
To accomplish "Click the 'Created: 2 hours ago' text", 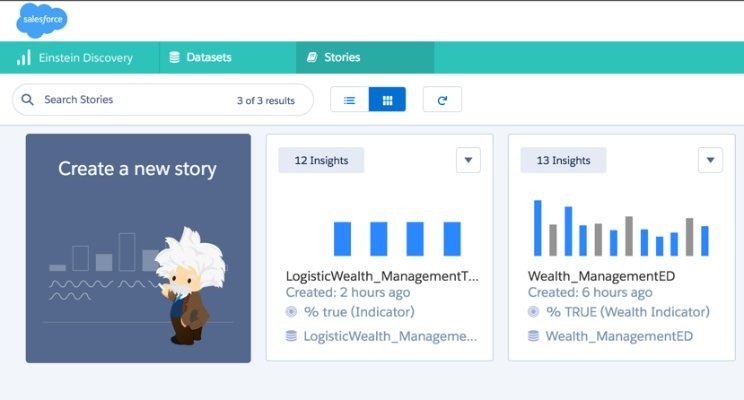I will 348,293.
